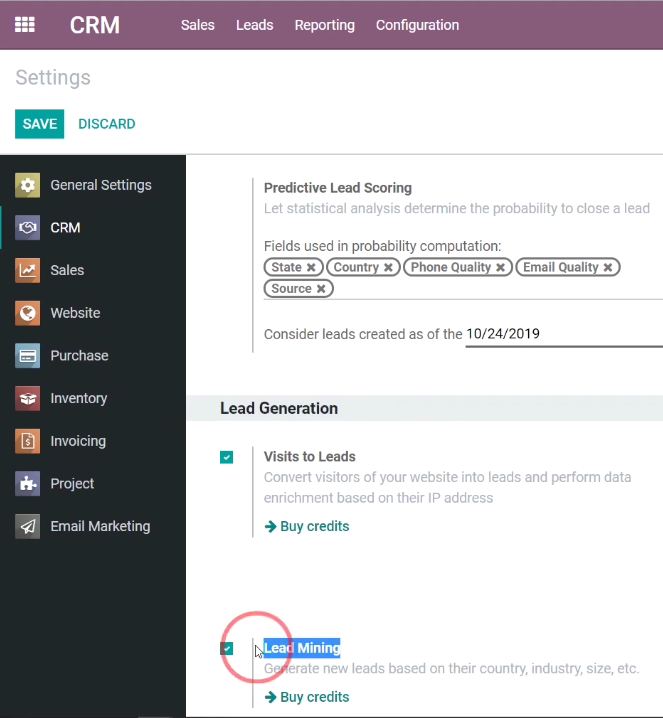663x718 pixels.
Task: Click the 10/24/2019 date field
Action: pyautogui.click(x=564, y=335)
